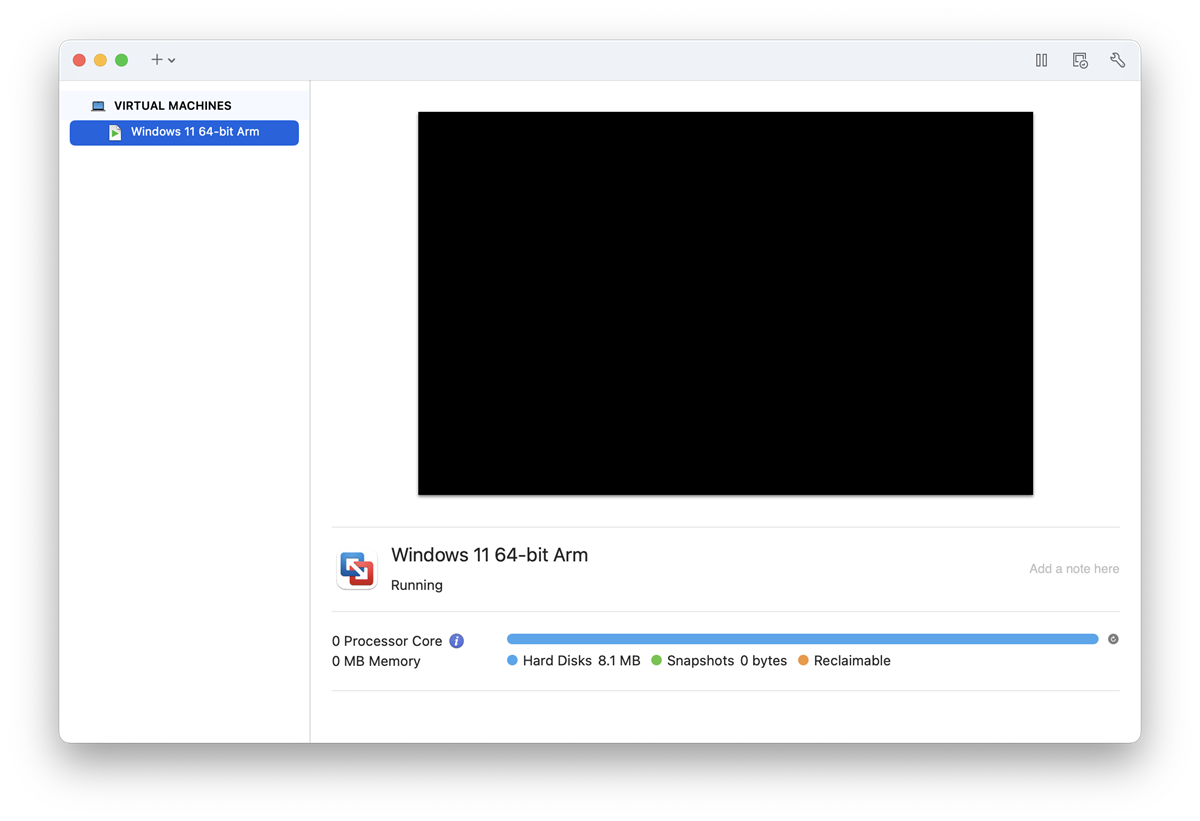Click the Snapshots green legend dot
The height and width of the screenshot is (821, 1200).
click(657, 660)
